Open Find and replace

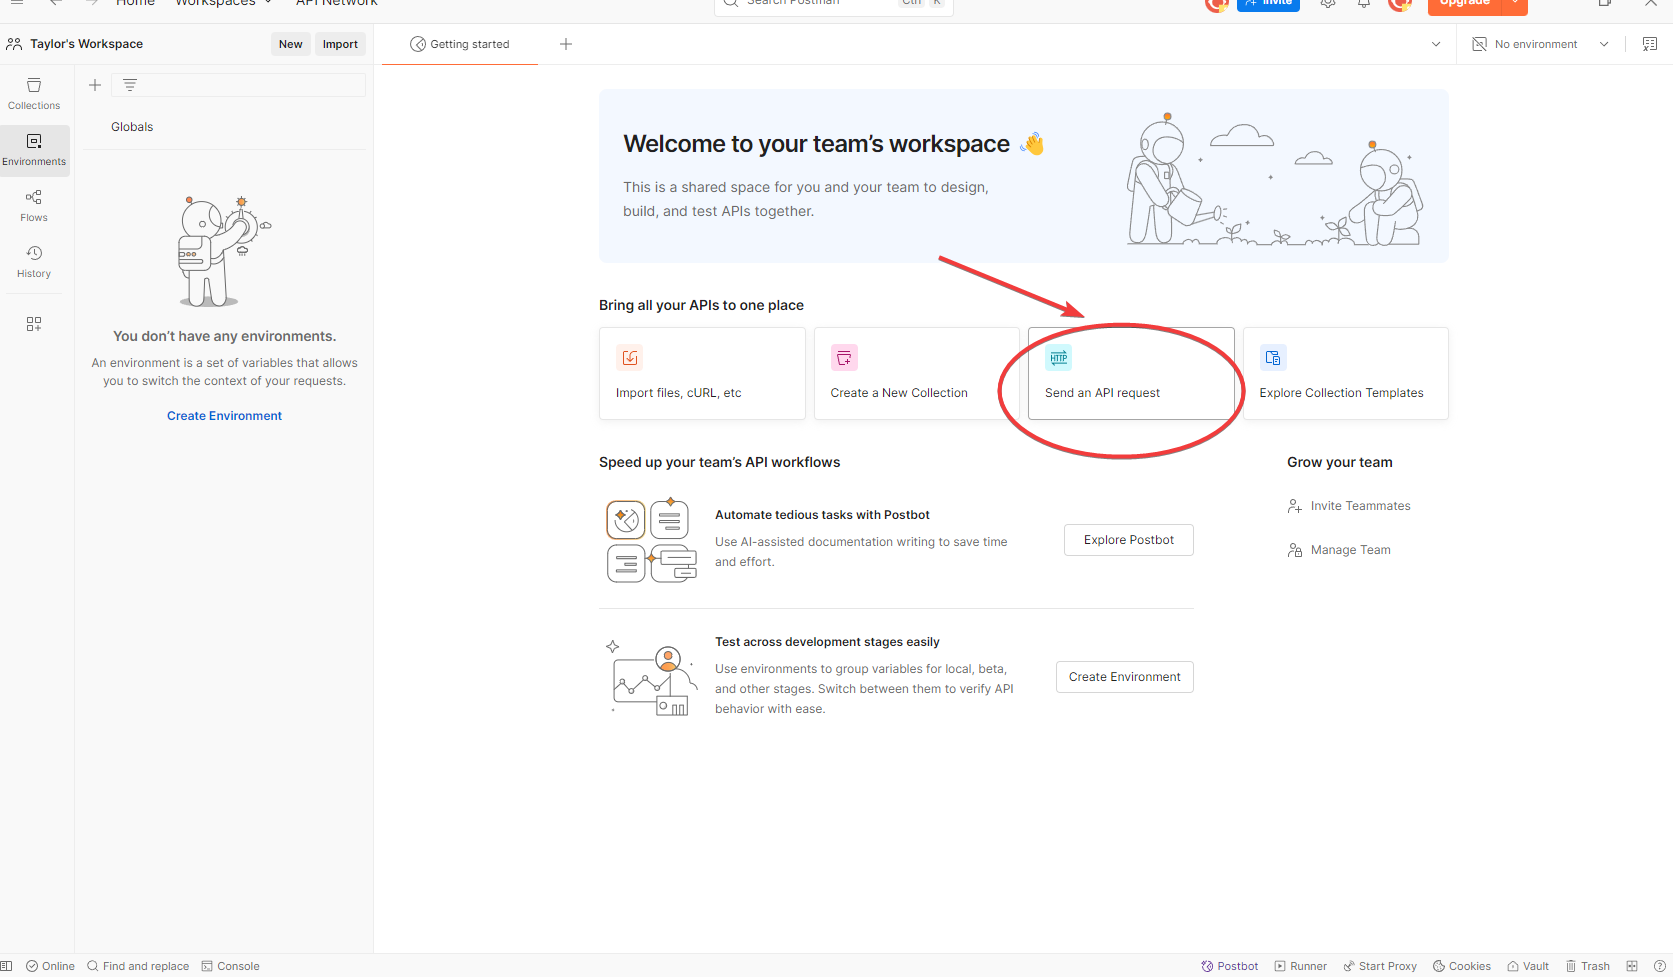coord(138,966)
